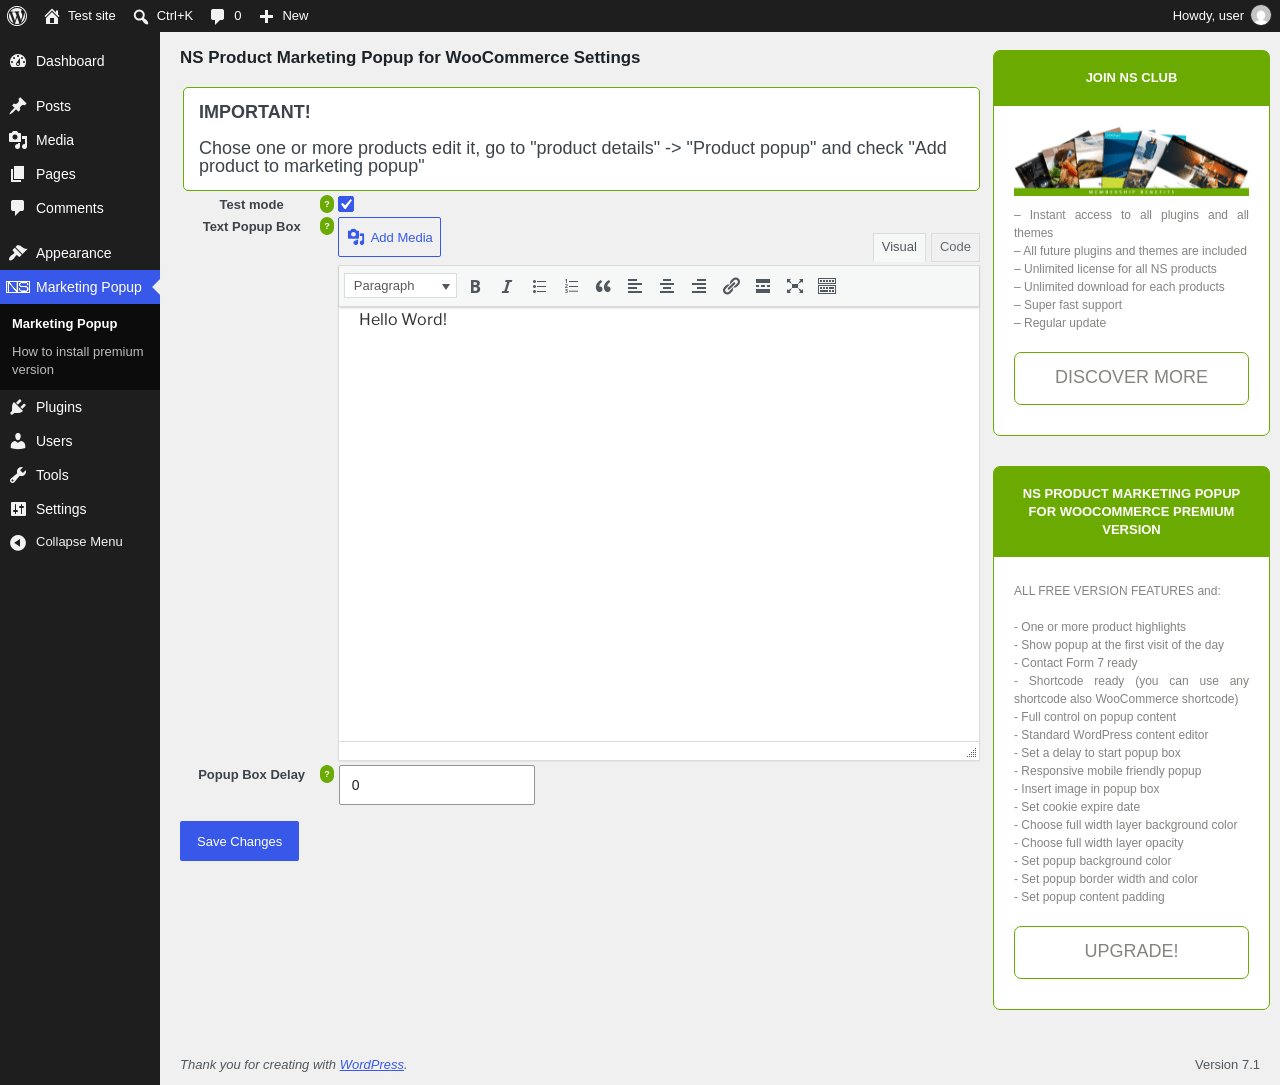Click the 'Super fast support' text

(x=1068, y=305)
